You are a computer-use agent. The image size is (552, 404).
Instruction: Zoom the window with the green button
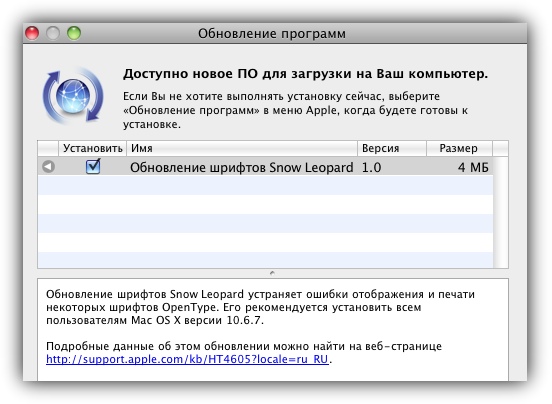coord(74,33)
